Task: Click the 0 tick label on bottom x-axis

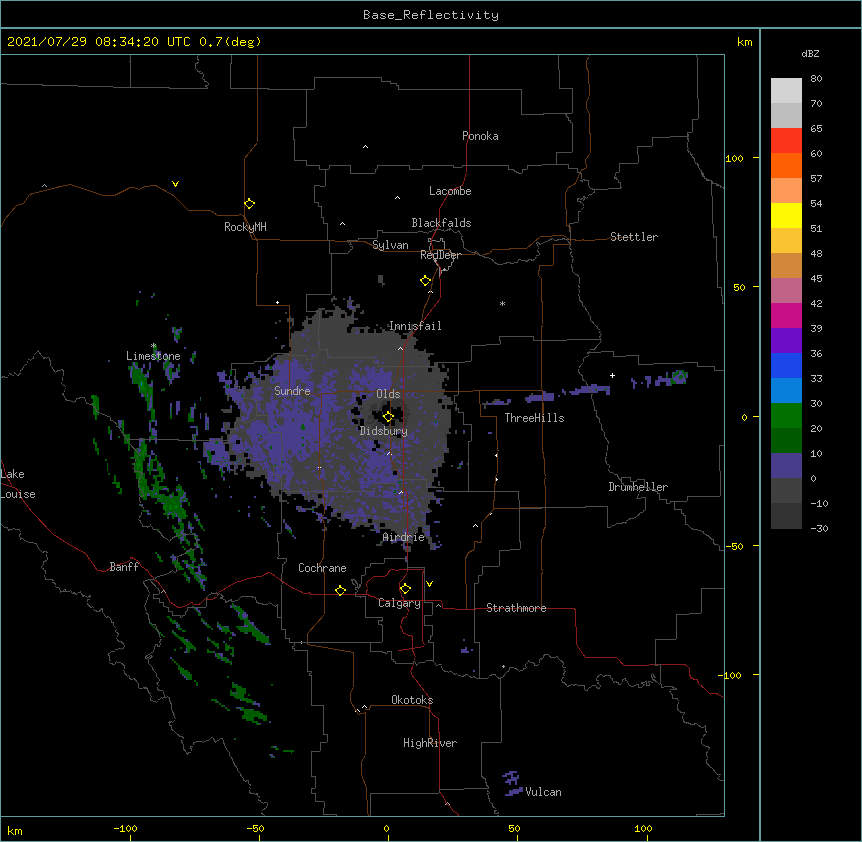Action: click(386, 829)
